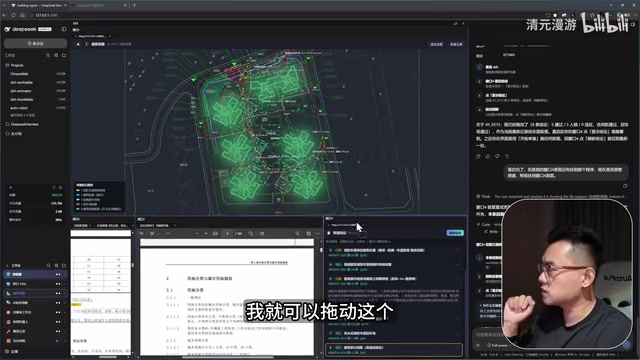
Task: Select the draw tool in the PDF toolbar
Action: tap(152, 233)
